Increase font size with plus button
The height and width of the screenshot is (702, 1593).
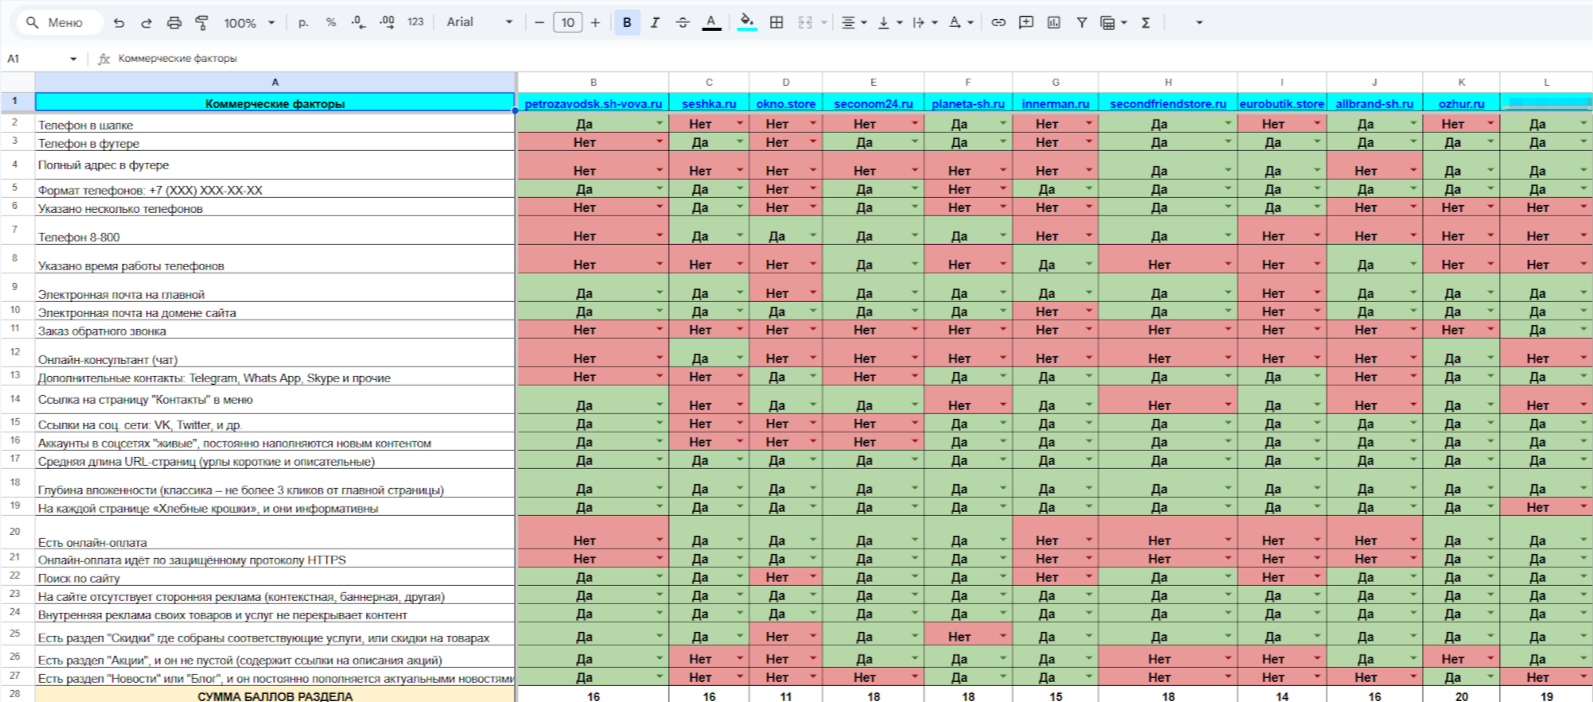click(x=595, y=22)
